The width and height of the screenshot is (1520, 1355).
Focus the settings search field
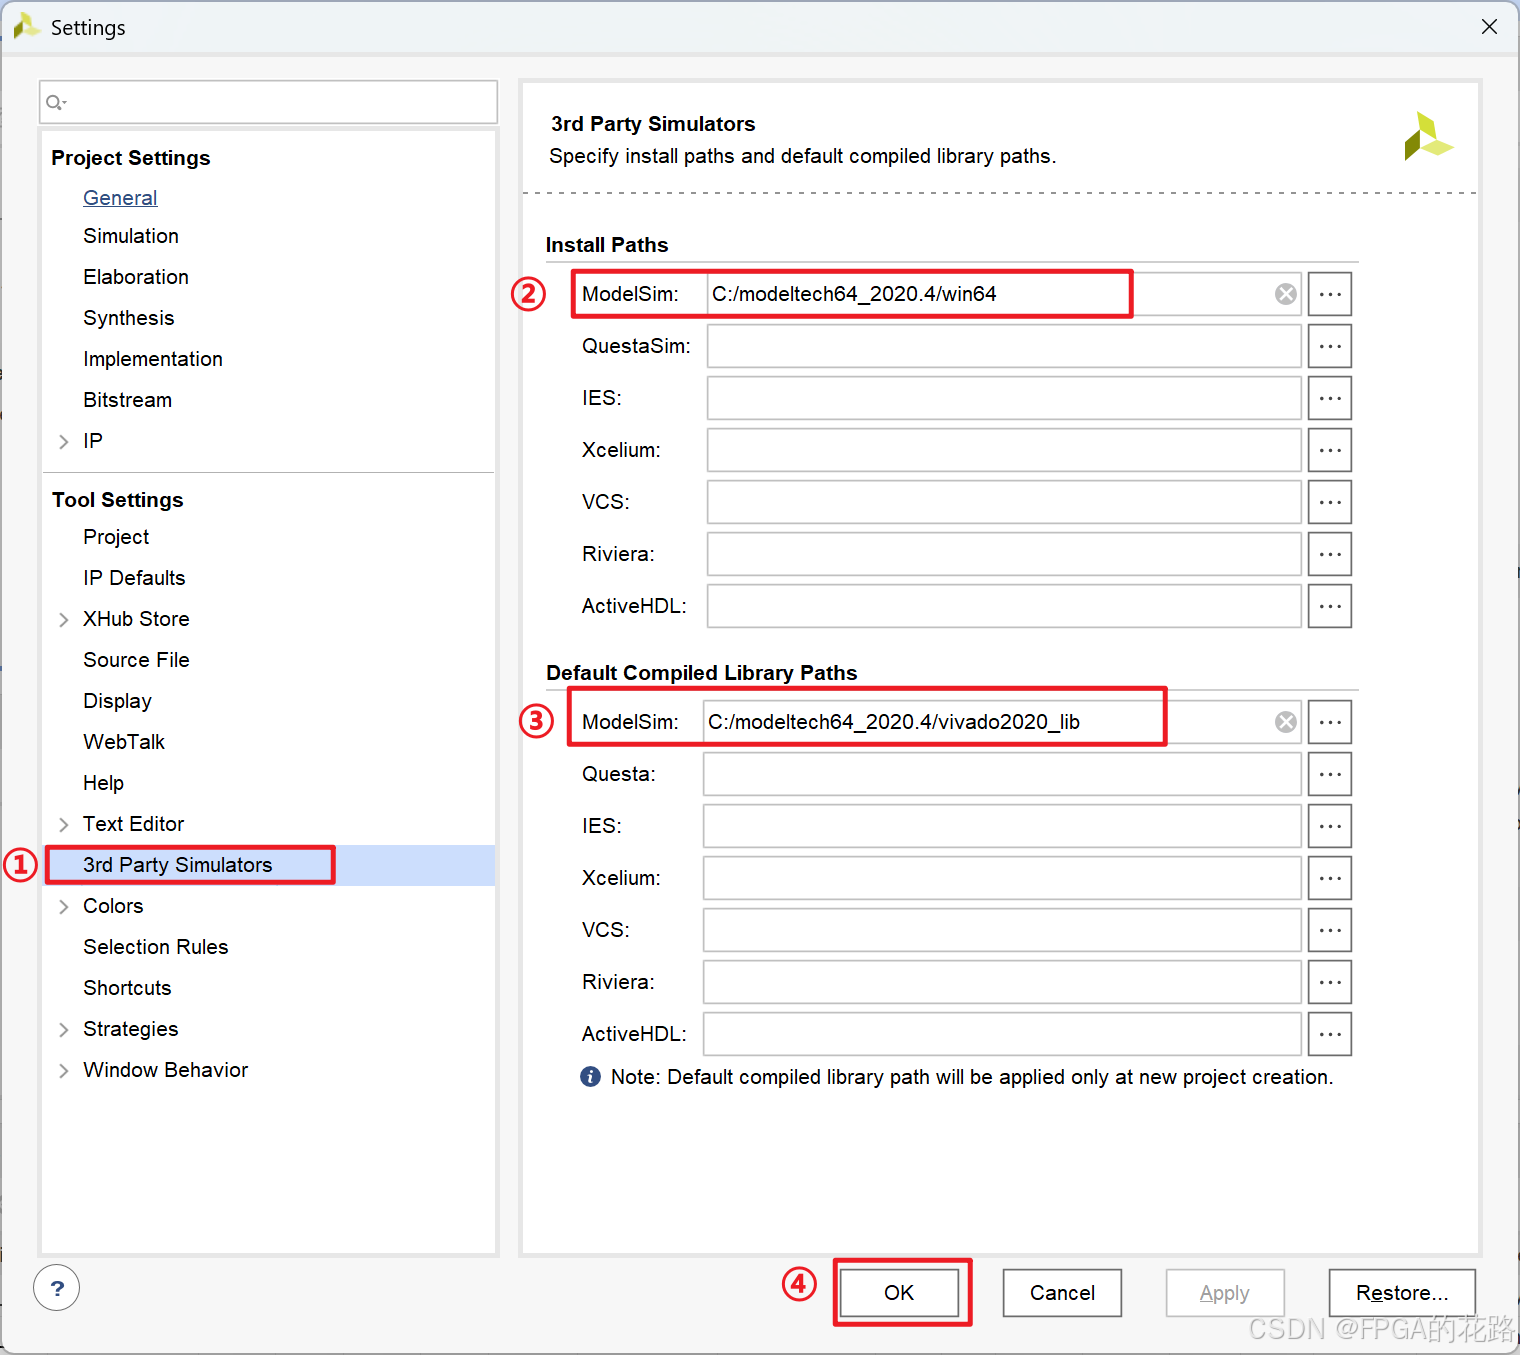[268, 102]
